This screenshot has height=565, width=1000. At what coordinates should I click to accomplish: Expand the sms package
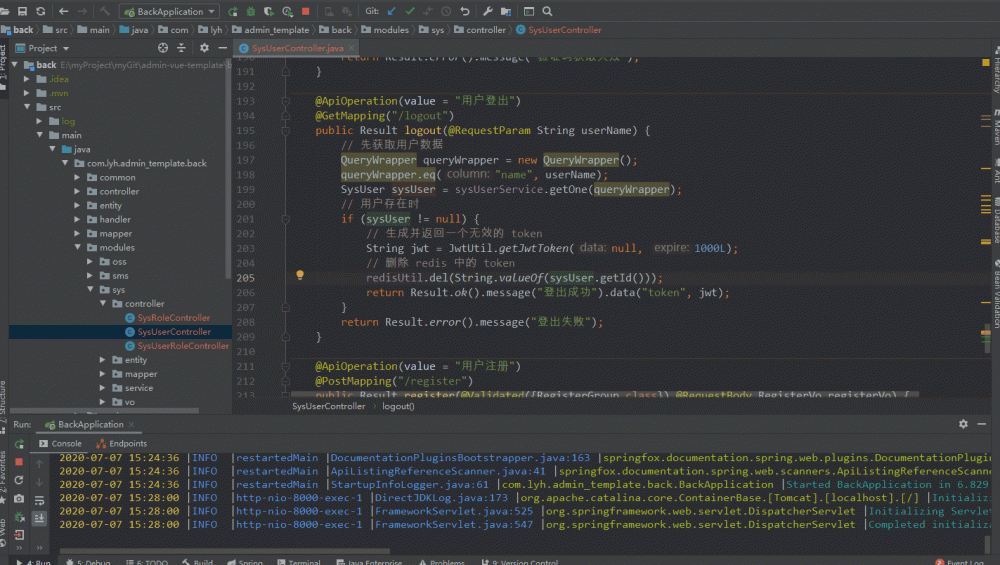[x=90, y=275]
